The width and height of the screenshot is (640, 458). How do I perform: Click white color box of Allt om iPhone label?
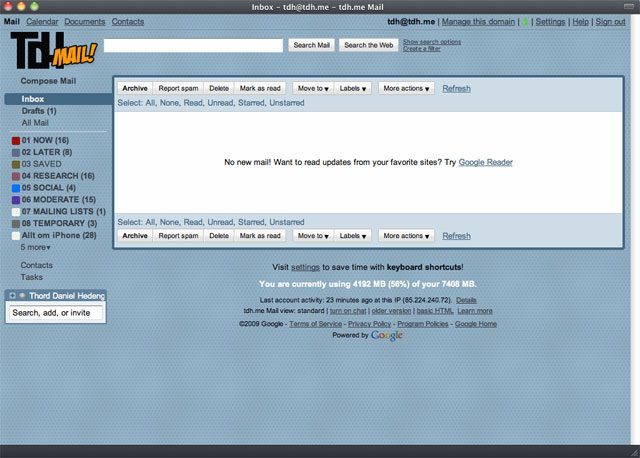point(16,236)
